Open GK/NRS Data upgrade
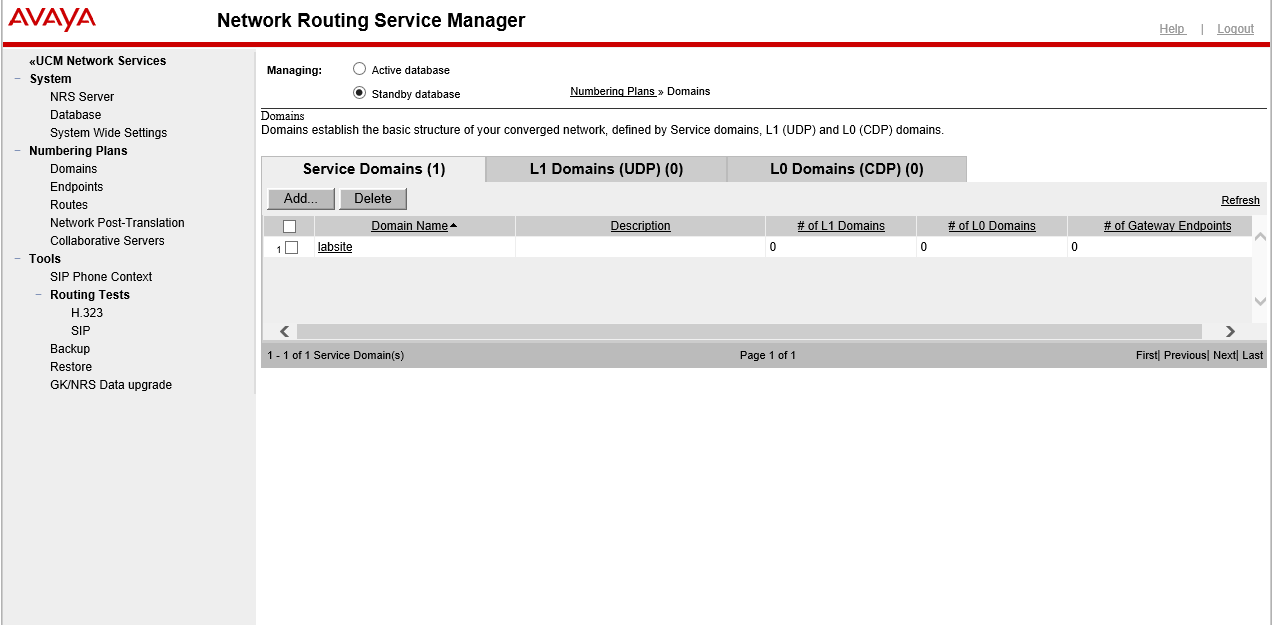1273x625 pixels. click(111, 385)
